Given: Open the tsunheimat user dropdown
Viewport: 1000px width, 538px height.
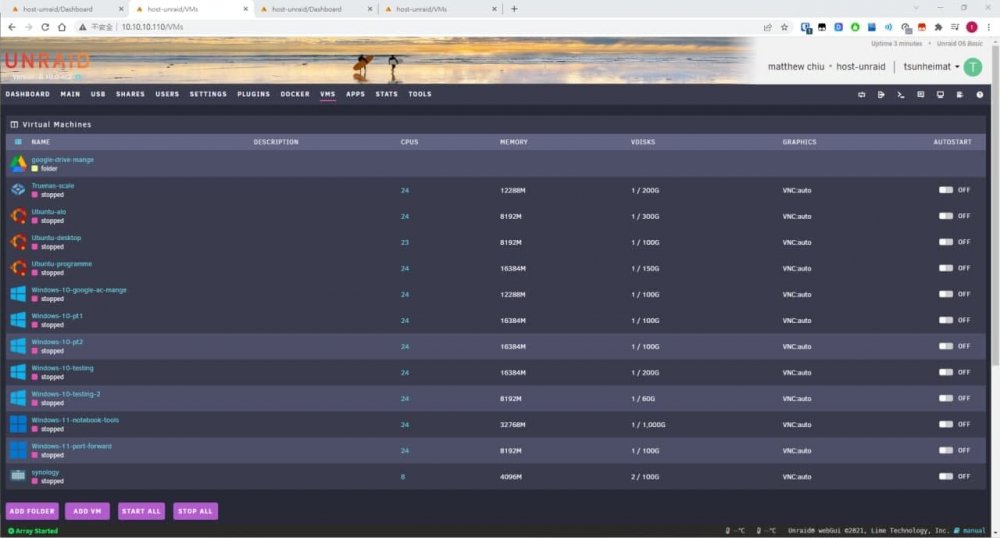Looking at the screenshot, I should (x=931, y=66).
